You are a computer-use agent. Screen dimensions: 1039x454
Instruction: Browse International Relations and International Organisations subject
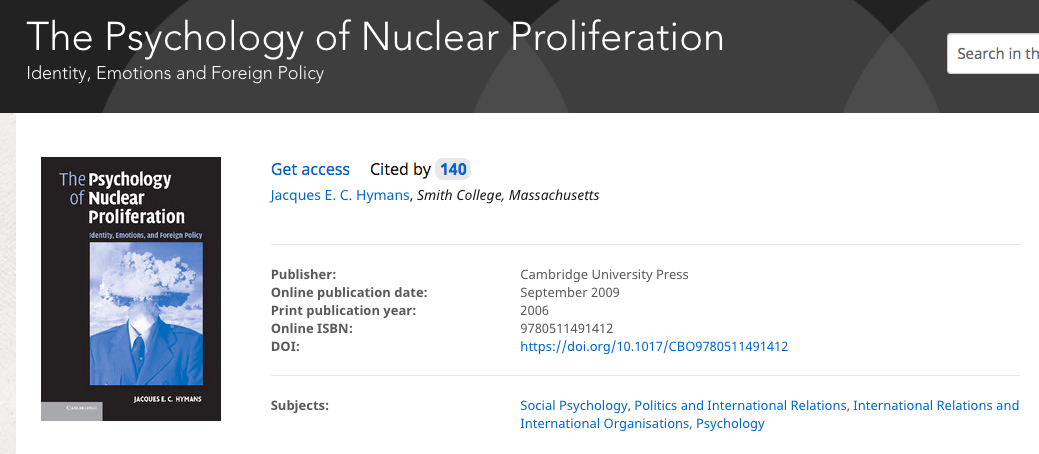769,414
